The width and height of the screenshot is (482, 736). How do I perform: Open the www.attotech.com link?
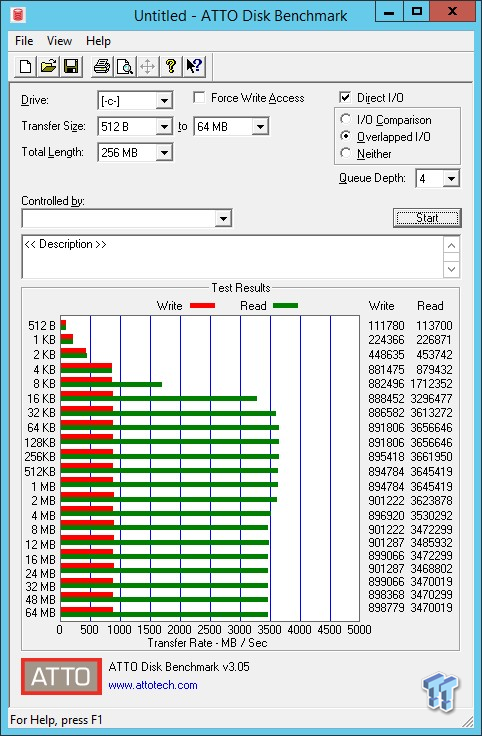coord(153,685)
